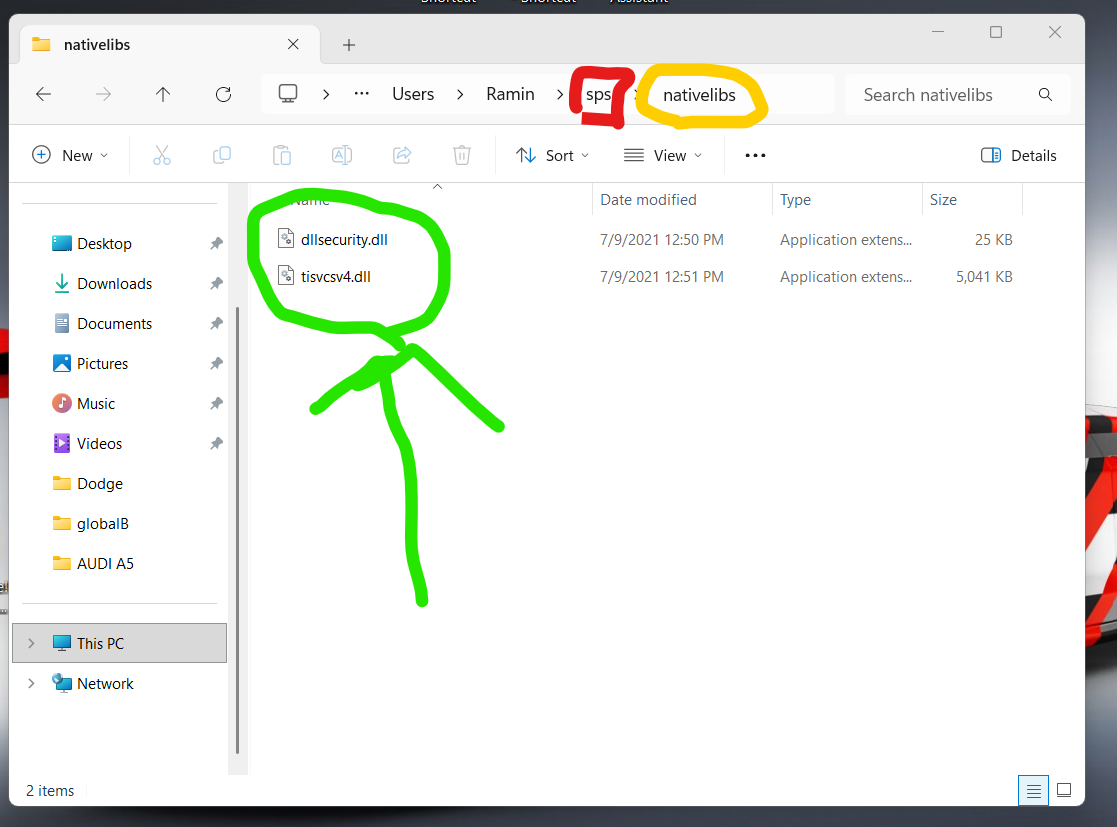
Task: Open the address bar ellipsis for hidden path
Action: pos(362,94)
